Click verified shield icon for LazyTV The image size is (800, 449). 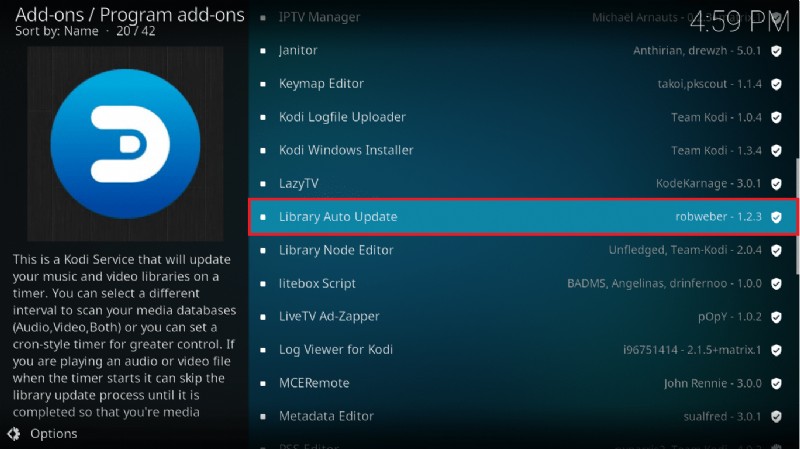coord(776,184)
